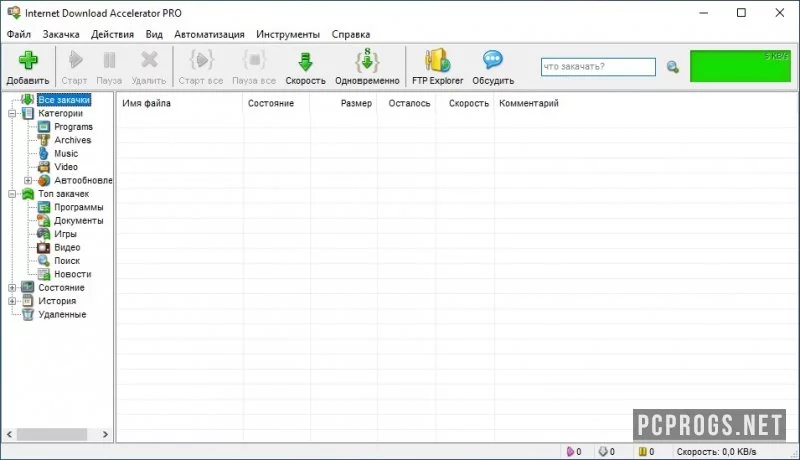Click the sidebar scroll left arrow
This screenshot has width=800, height=460.
click(x=9, y=435)
